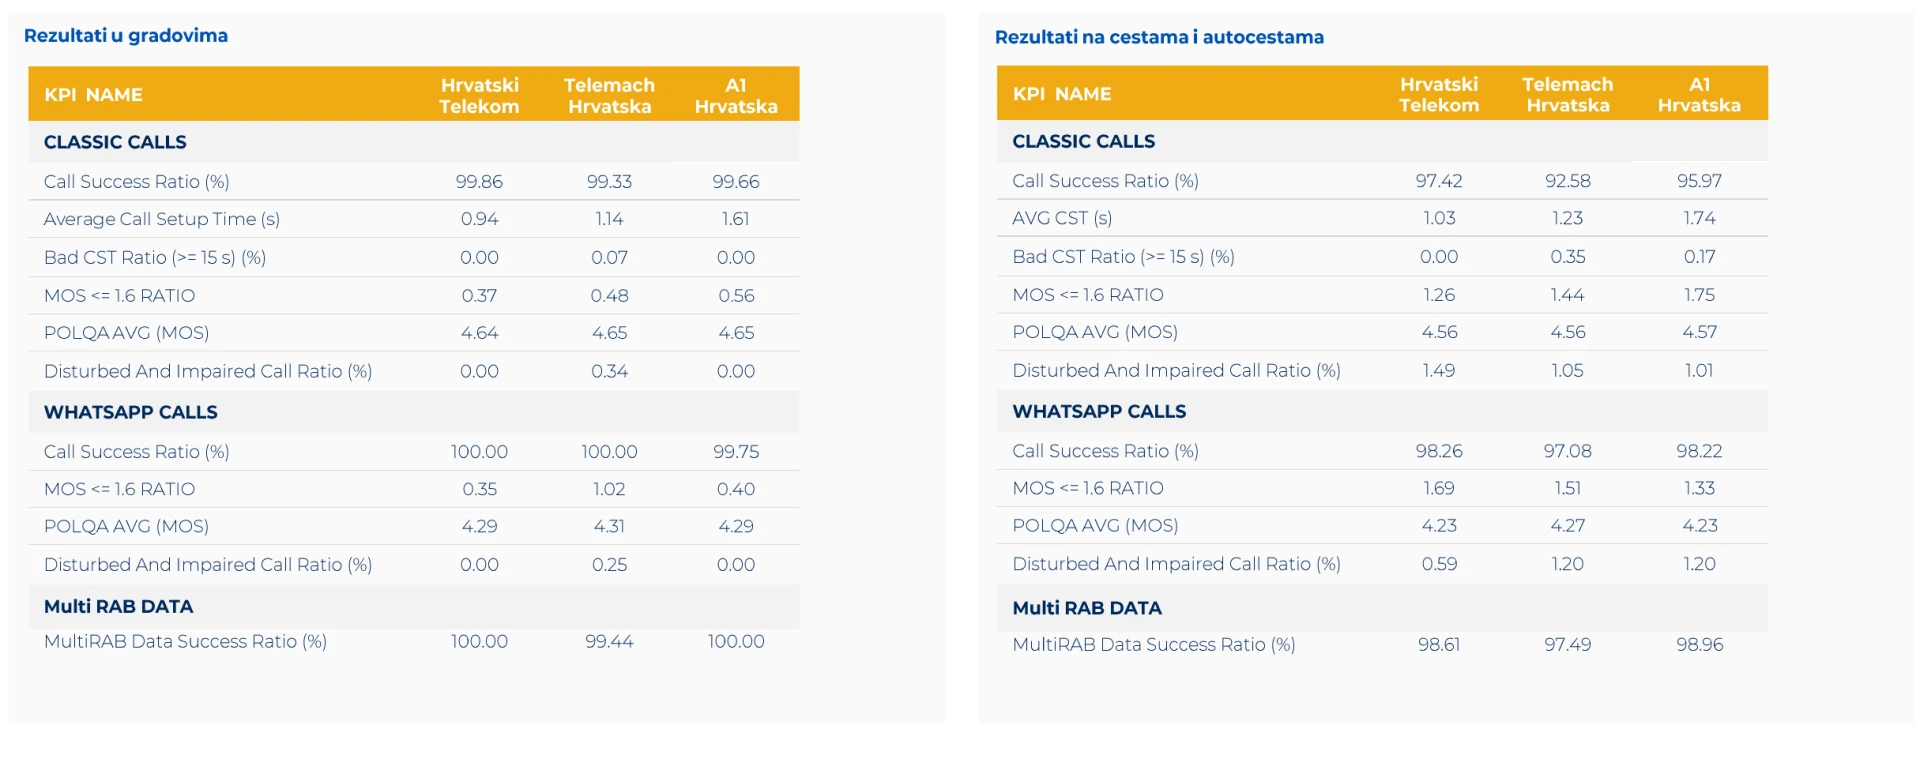Screen dimensions: 1920x770
Task: Click the 1.05 Disturbed Call Ratio value
Action: tap(1568, 370)
